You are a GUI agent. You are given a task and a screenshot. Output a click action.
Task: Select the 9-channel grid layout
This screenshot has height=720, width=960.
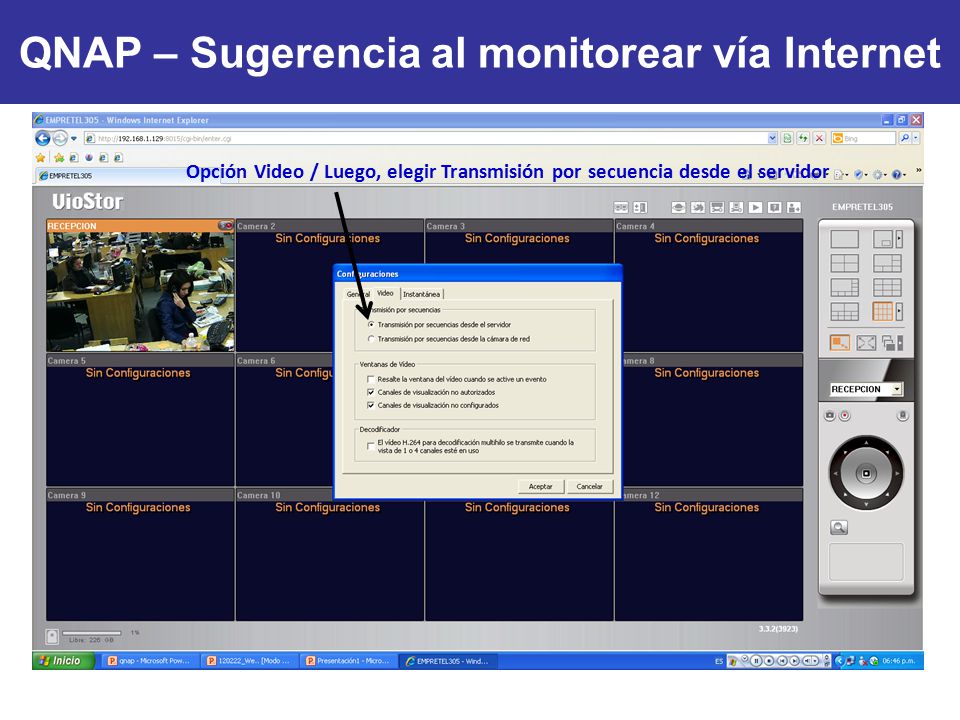click(887, 287)
